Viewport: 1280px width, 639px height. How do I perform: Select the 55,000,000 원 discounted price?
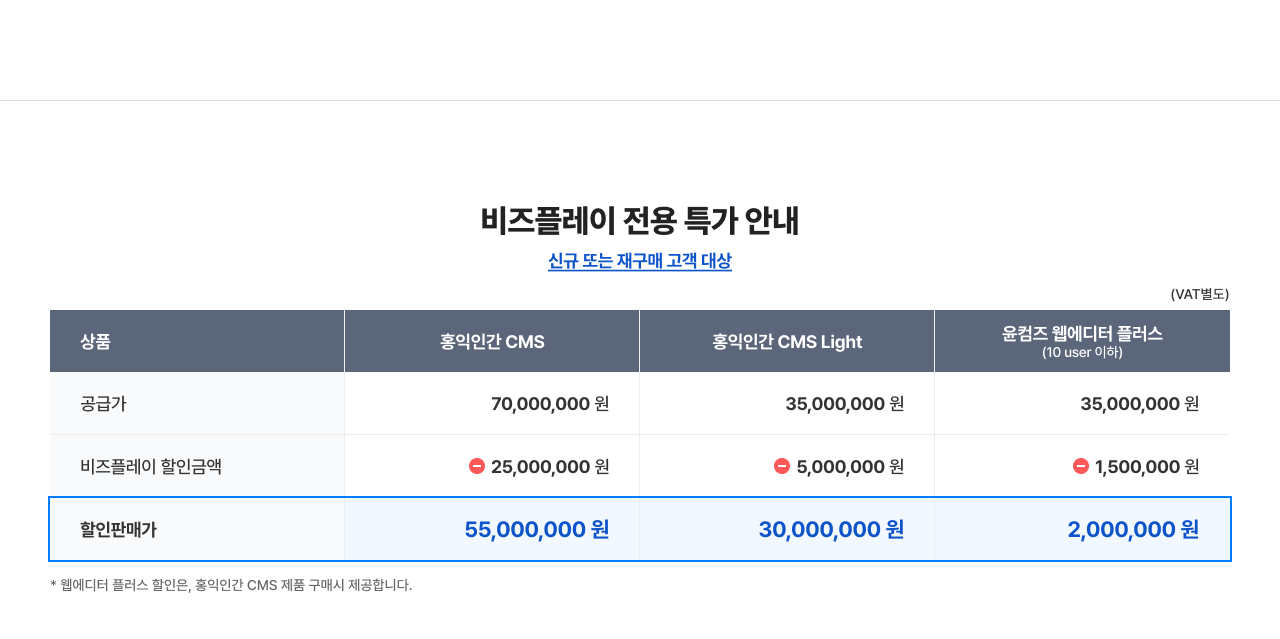pos(537,529)
